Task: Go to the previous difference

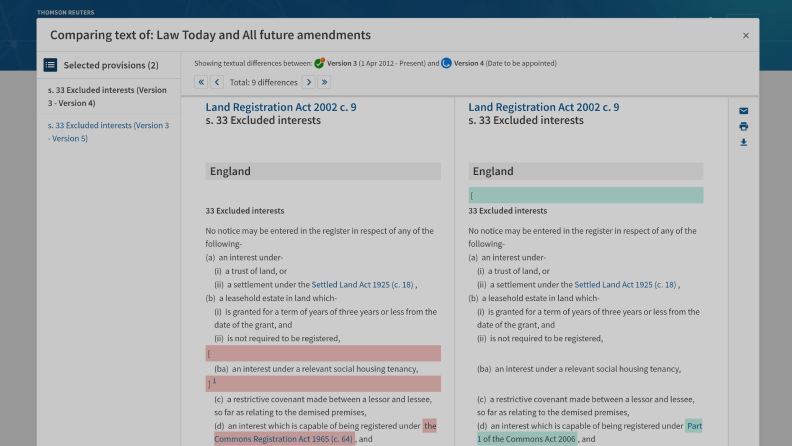Action: click(217, 82)
